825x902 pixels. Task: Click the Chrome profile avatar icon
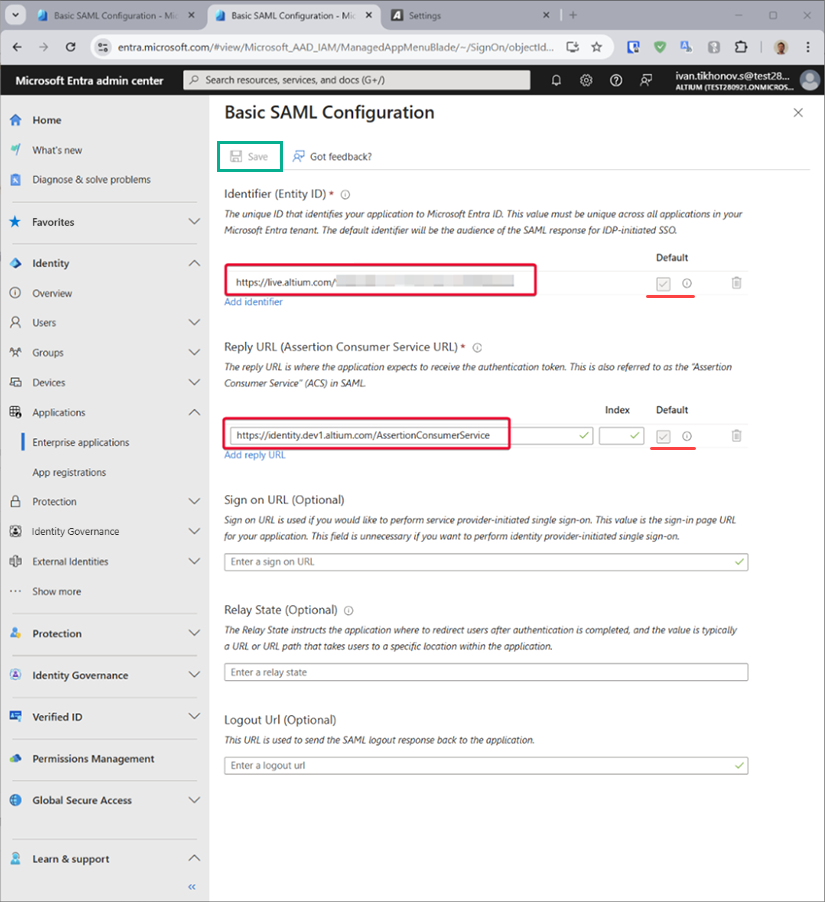point(781,47)
